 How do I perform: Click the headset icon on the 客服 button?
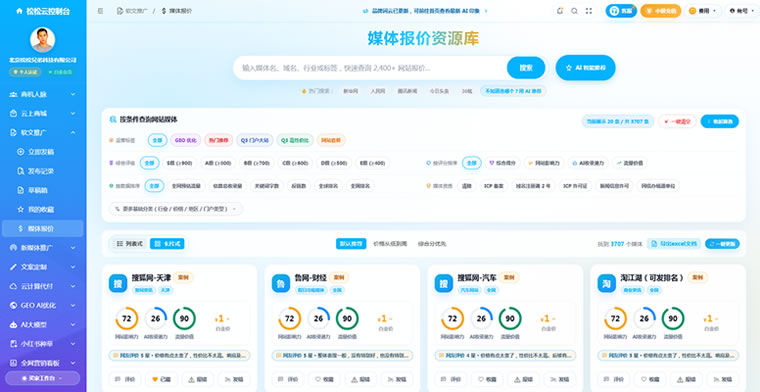click(x=614, y=11)
